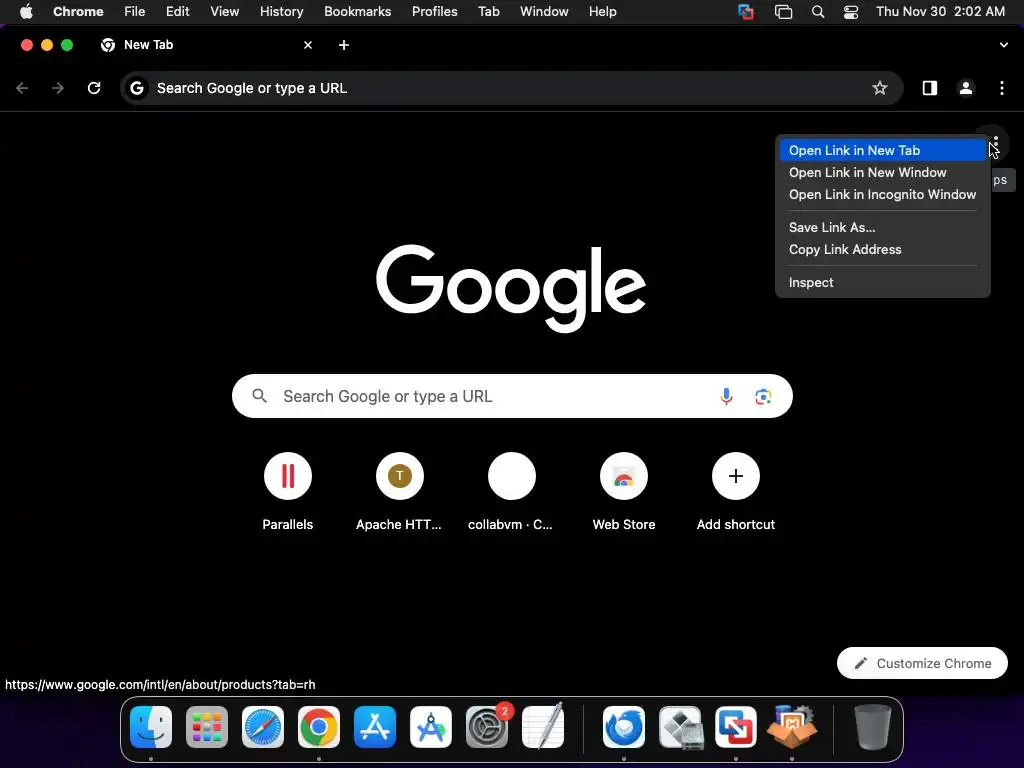Open the File menu

[135, 12]
